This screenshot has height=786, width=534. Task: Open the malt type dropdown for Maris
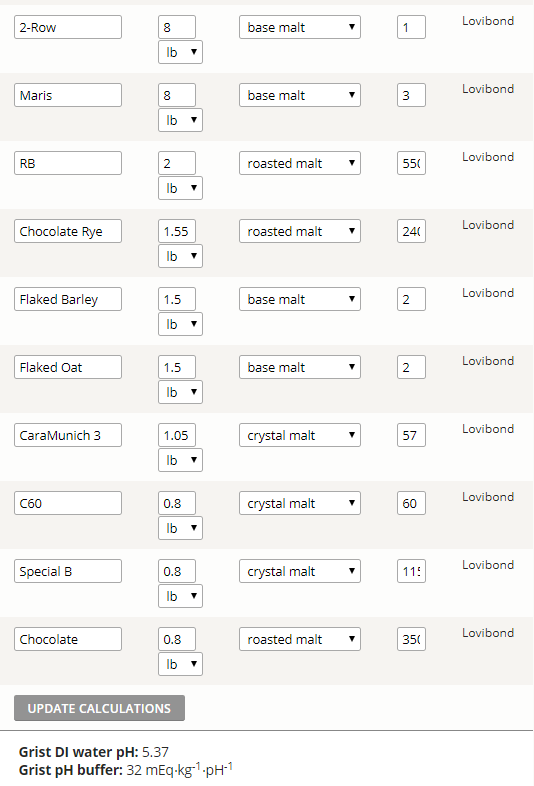(x=300, y=95)
